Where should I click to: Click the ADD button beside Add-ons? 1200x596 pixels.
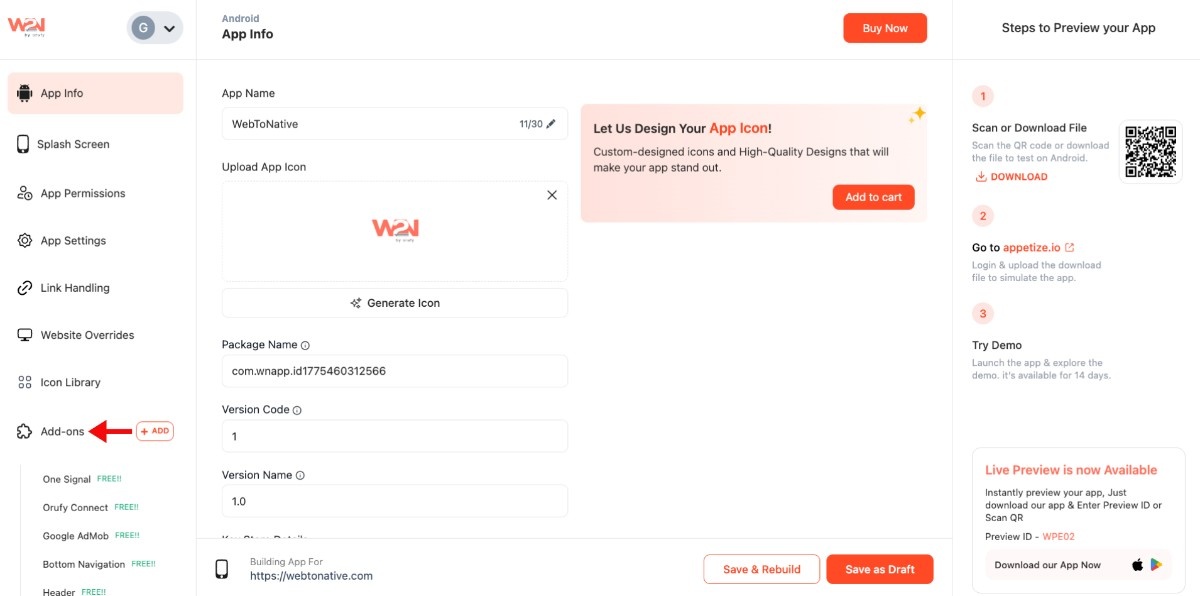pyautogui.click(x=155, y=431)
